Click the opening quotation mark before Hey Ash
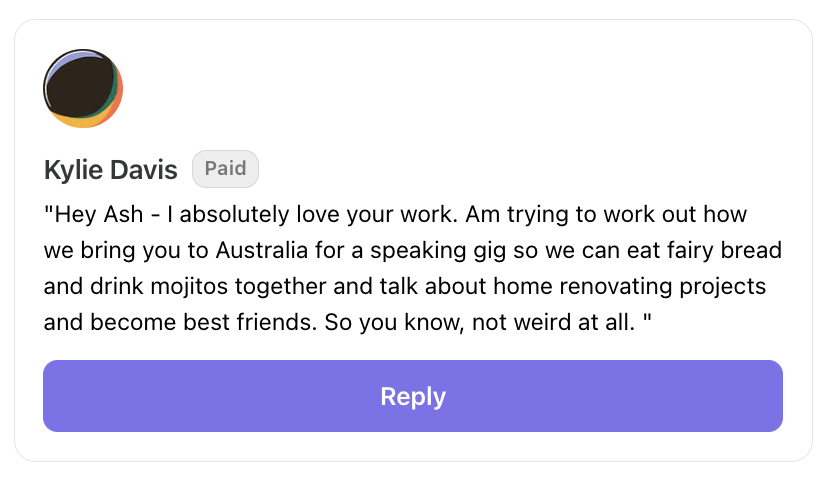This screenshot has width=830, height=490. tap(48, 214)
